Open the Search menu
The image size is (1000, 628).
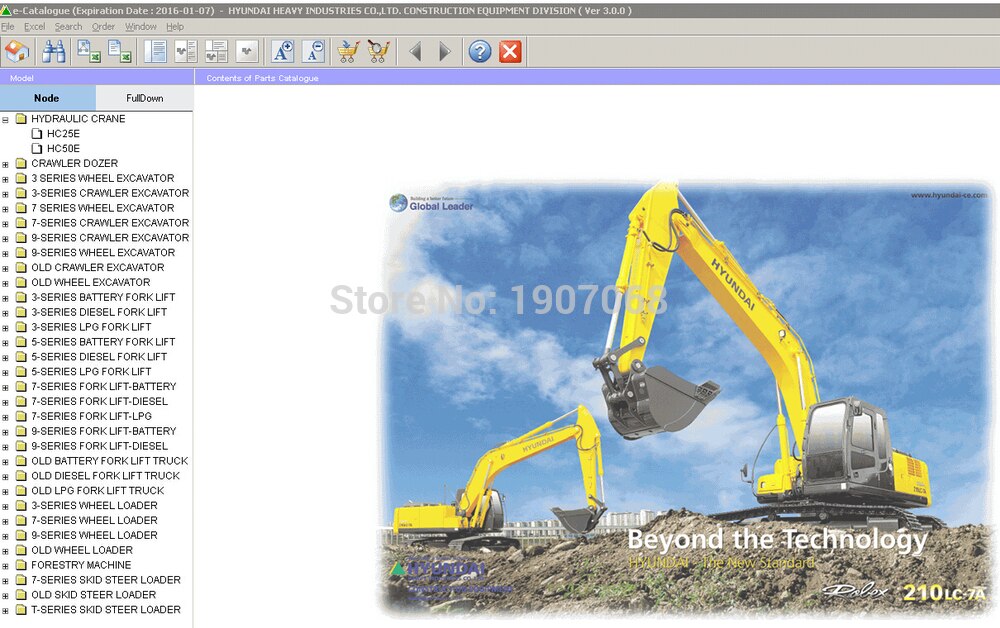pos(68,27)
